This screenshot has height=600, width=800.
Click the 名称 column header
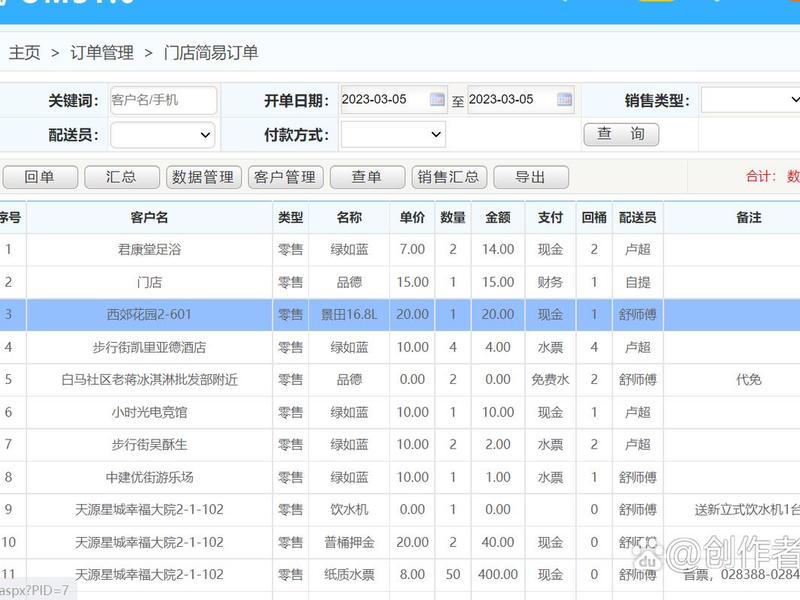[349, 217]
